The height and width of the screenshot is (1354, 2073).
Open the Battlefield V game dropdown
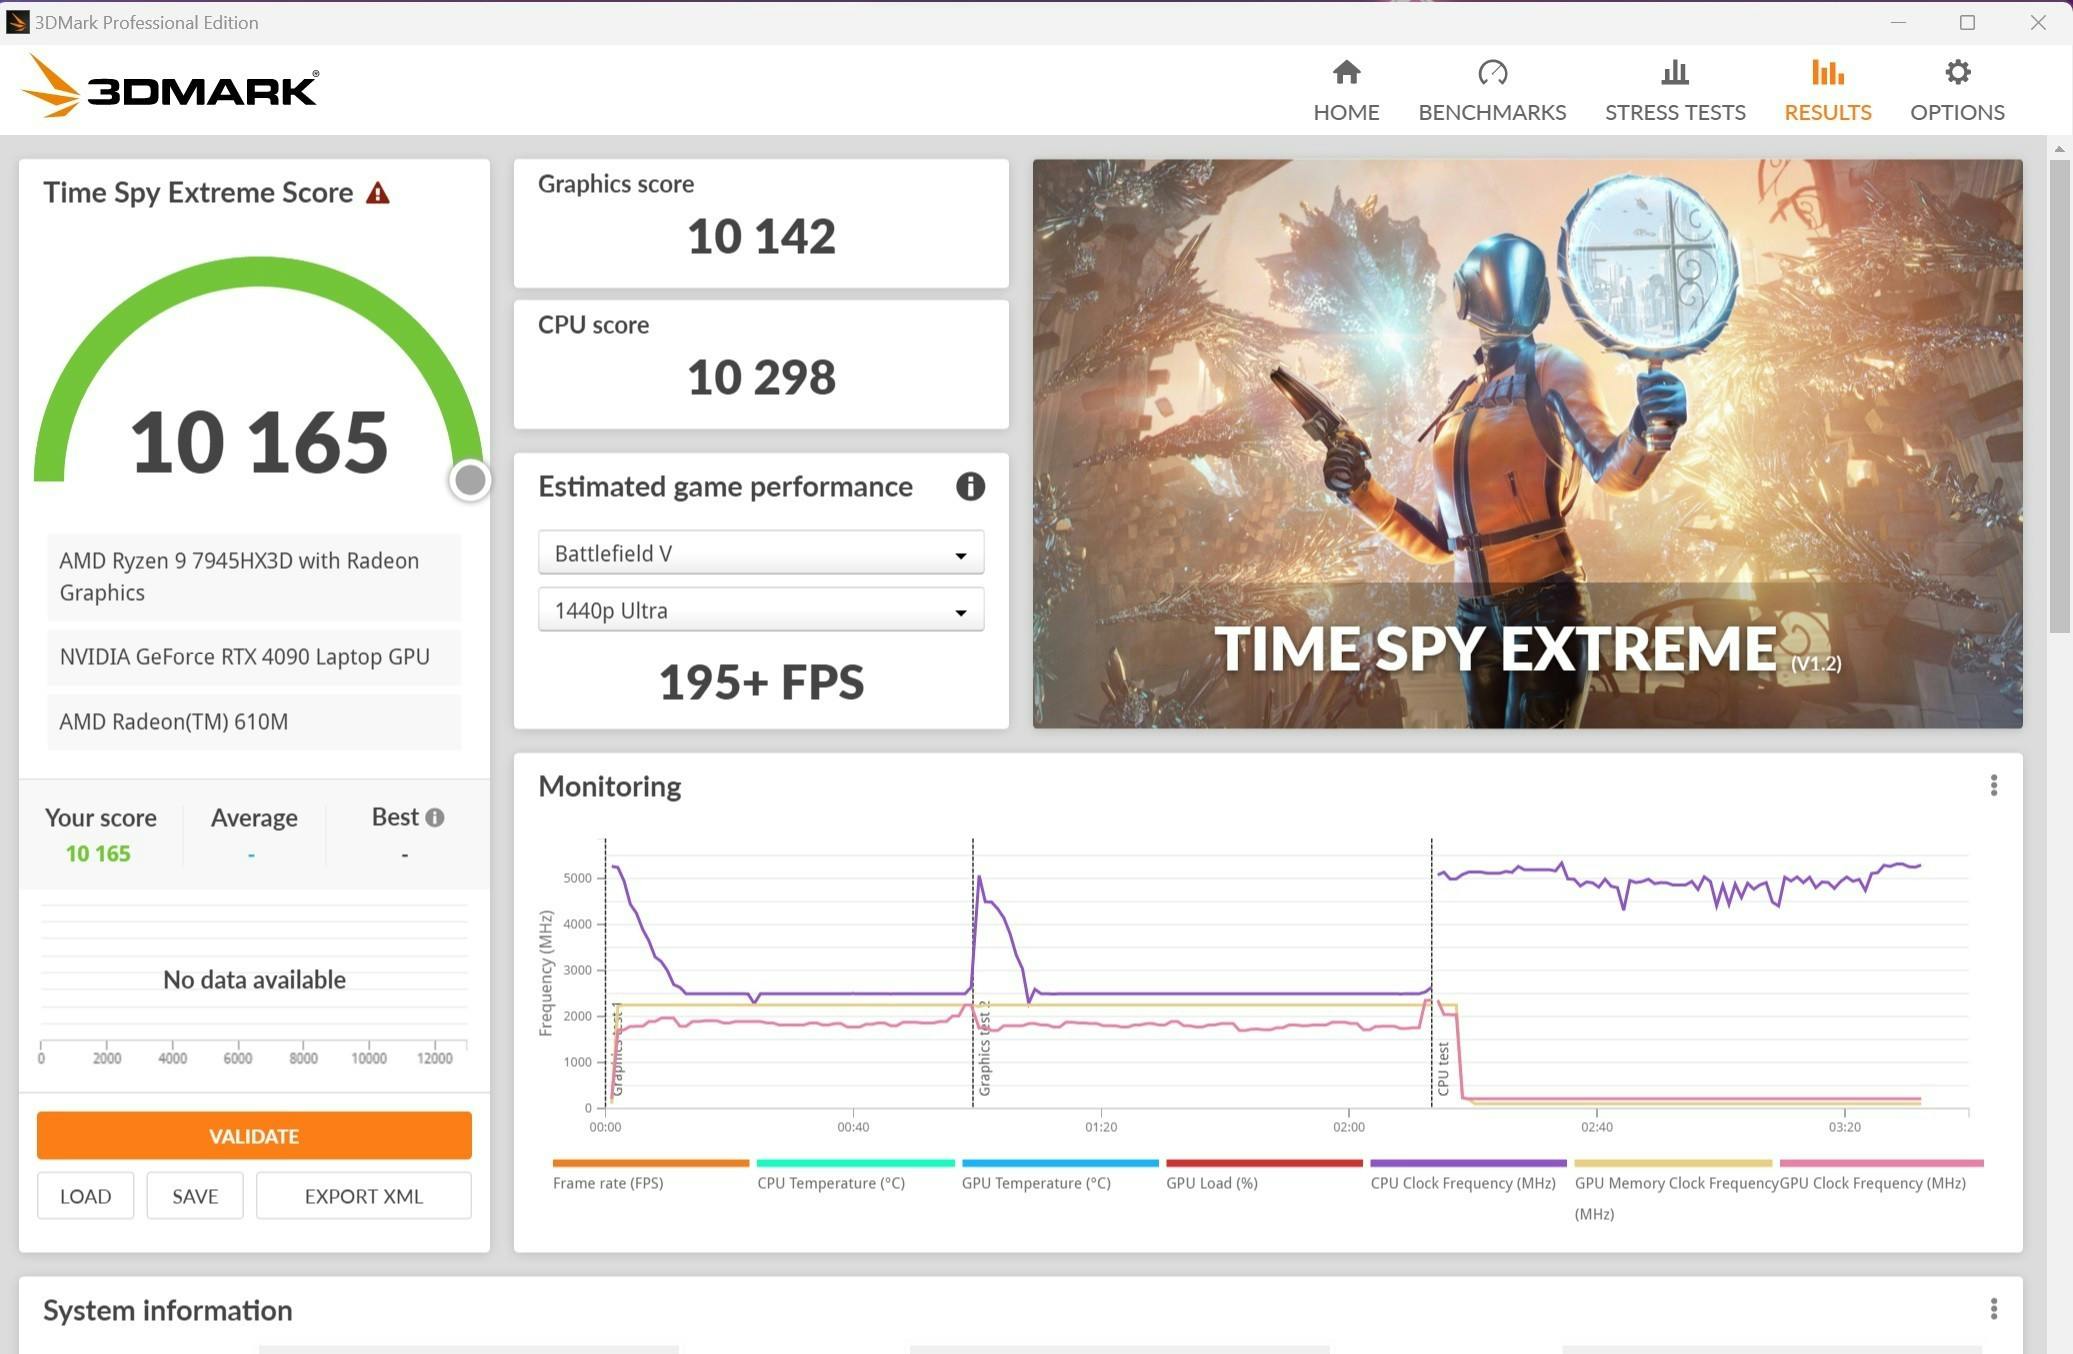pos(761,553)
